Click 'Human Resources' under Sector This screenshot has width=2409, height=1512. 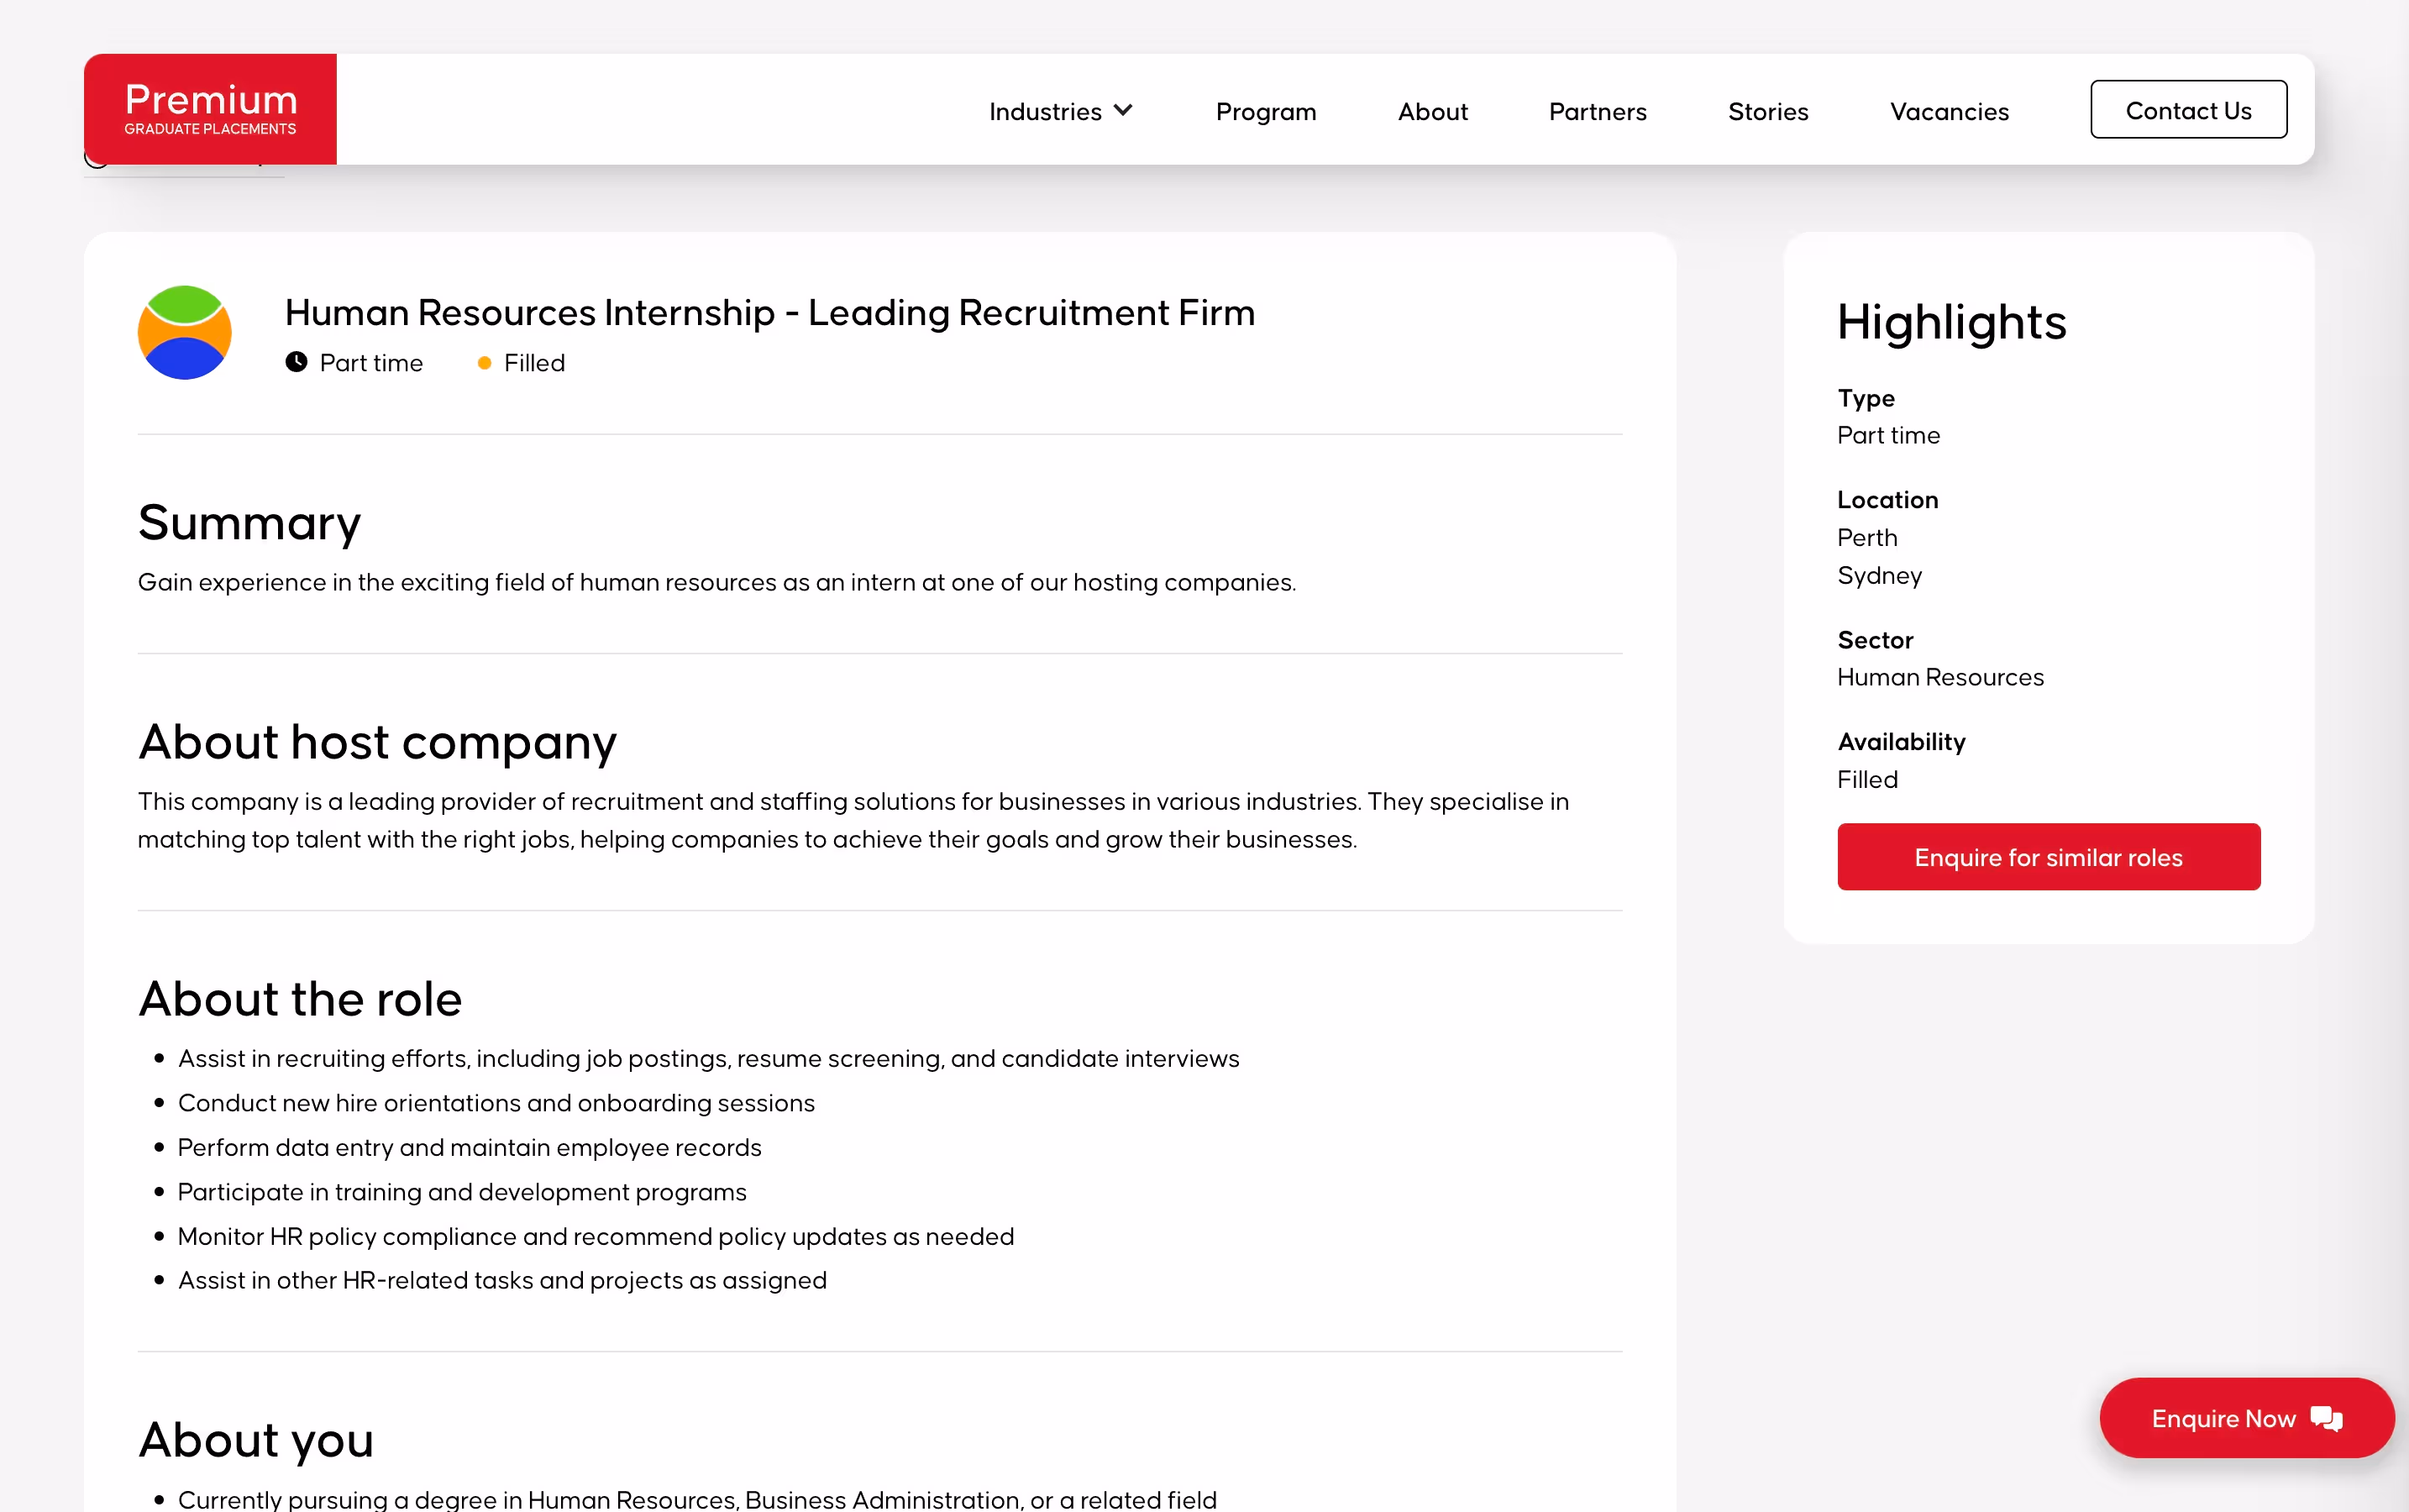1940,677
